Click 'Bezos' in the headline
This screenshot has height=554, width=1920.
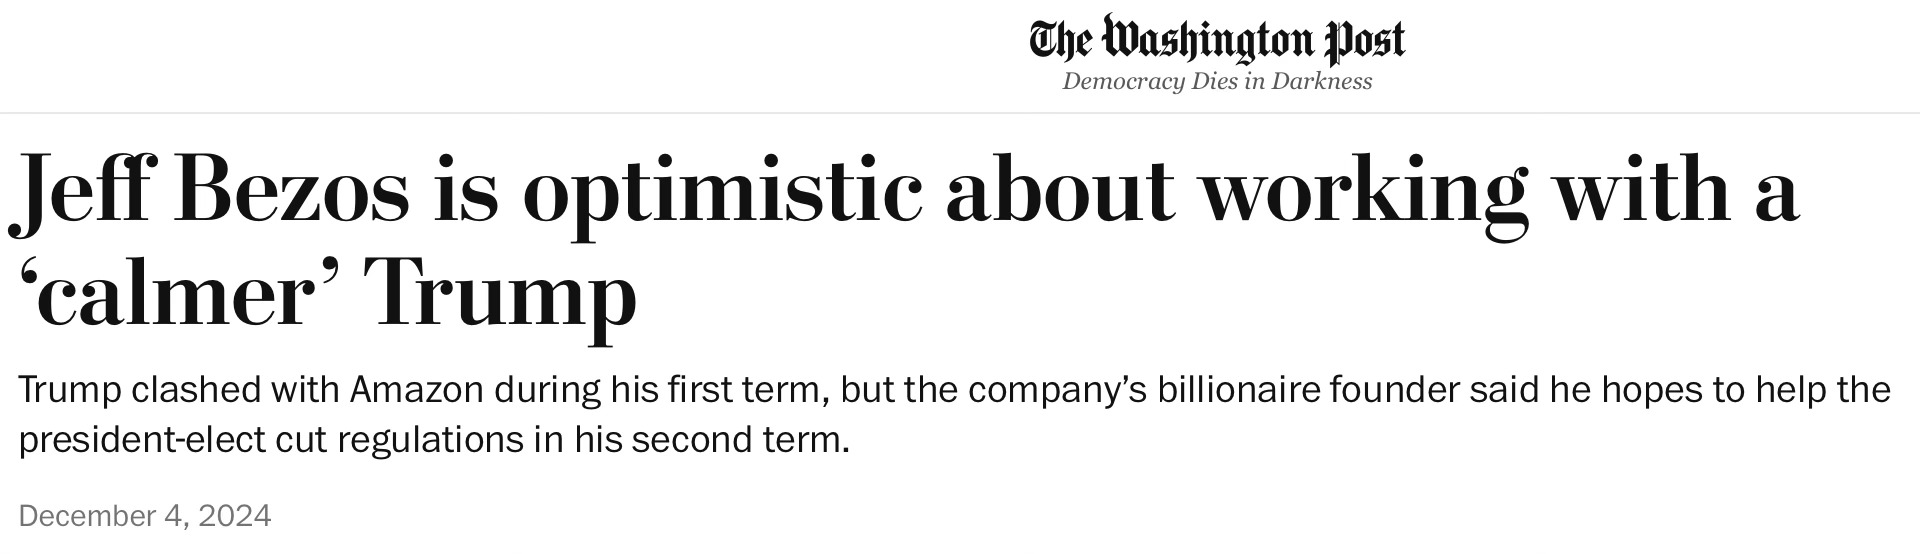tap(296, 189)
